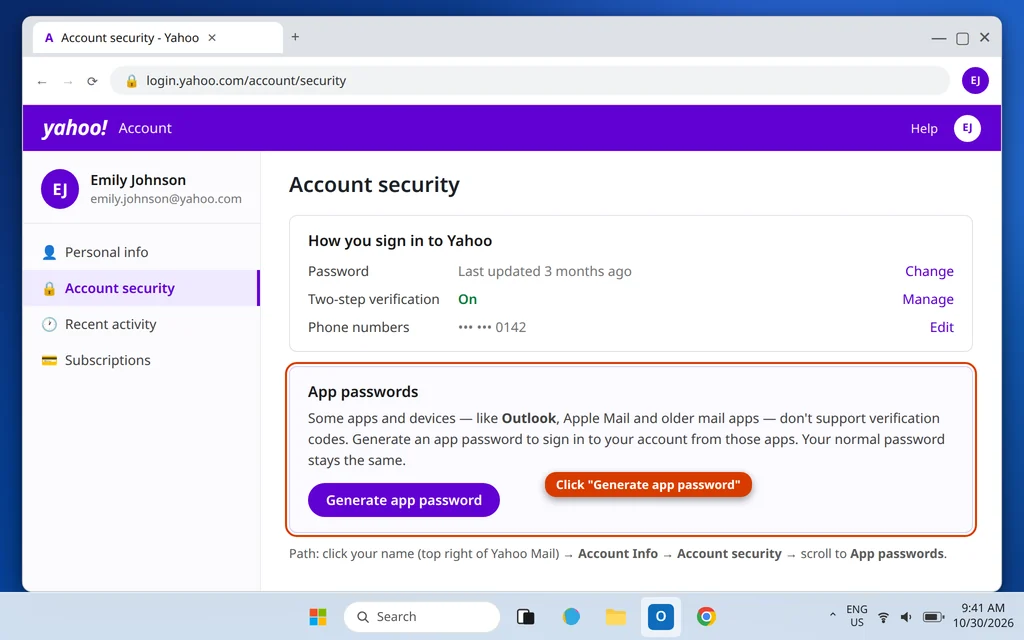Click the Account security page title

(374, 185)
